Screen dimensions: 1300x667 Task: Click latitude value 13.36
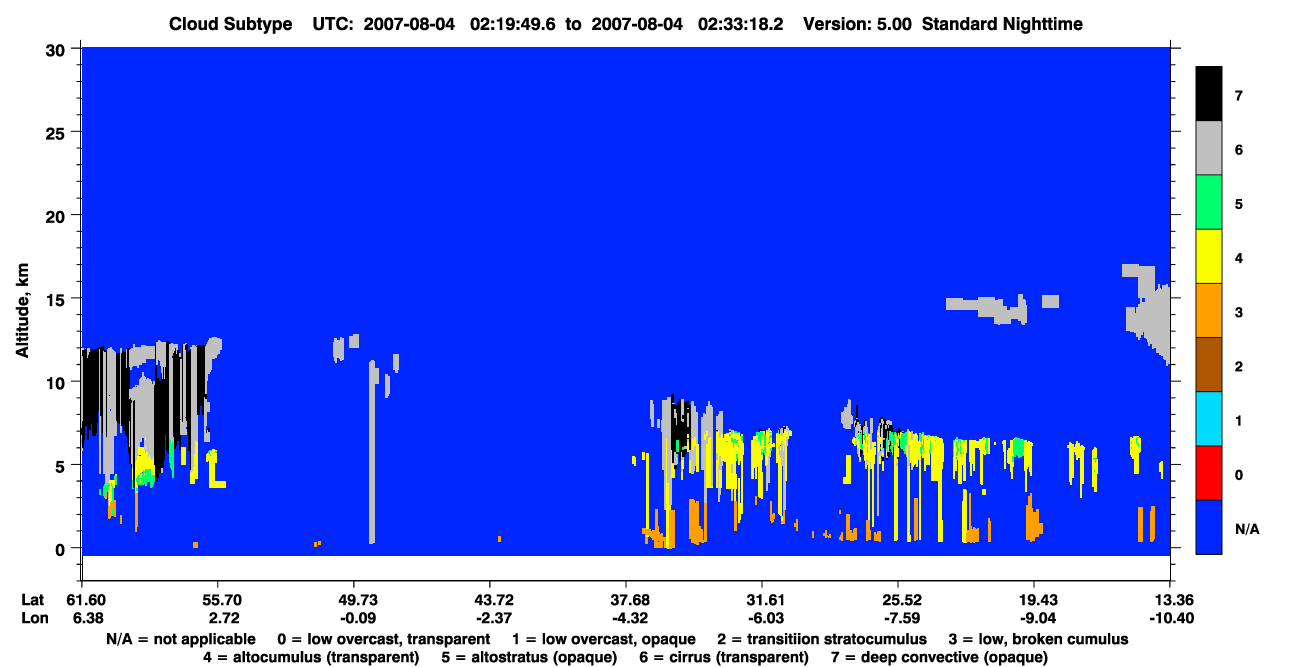[x=1170, y=600]
